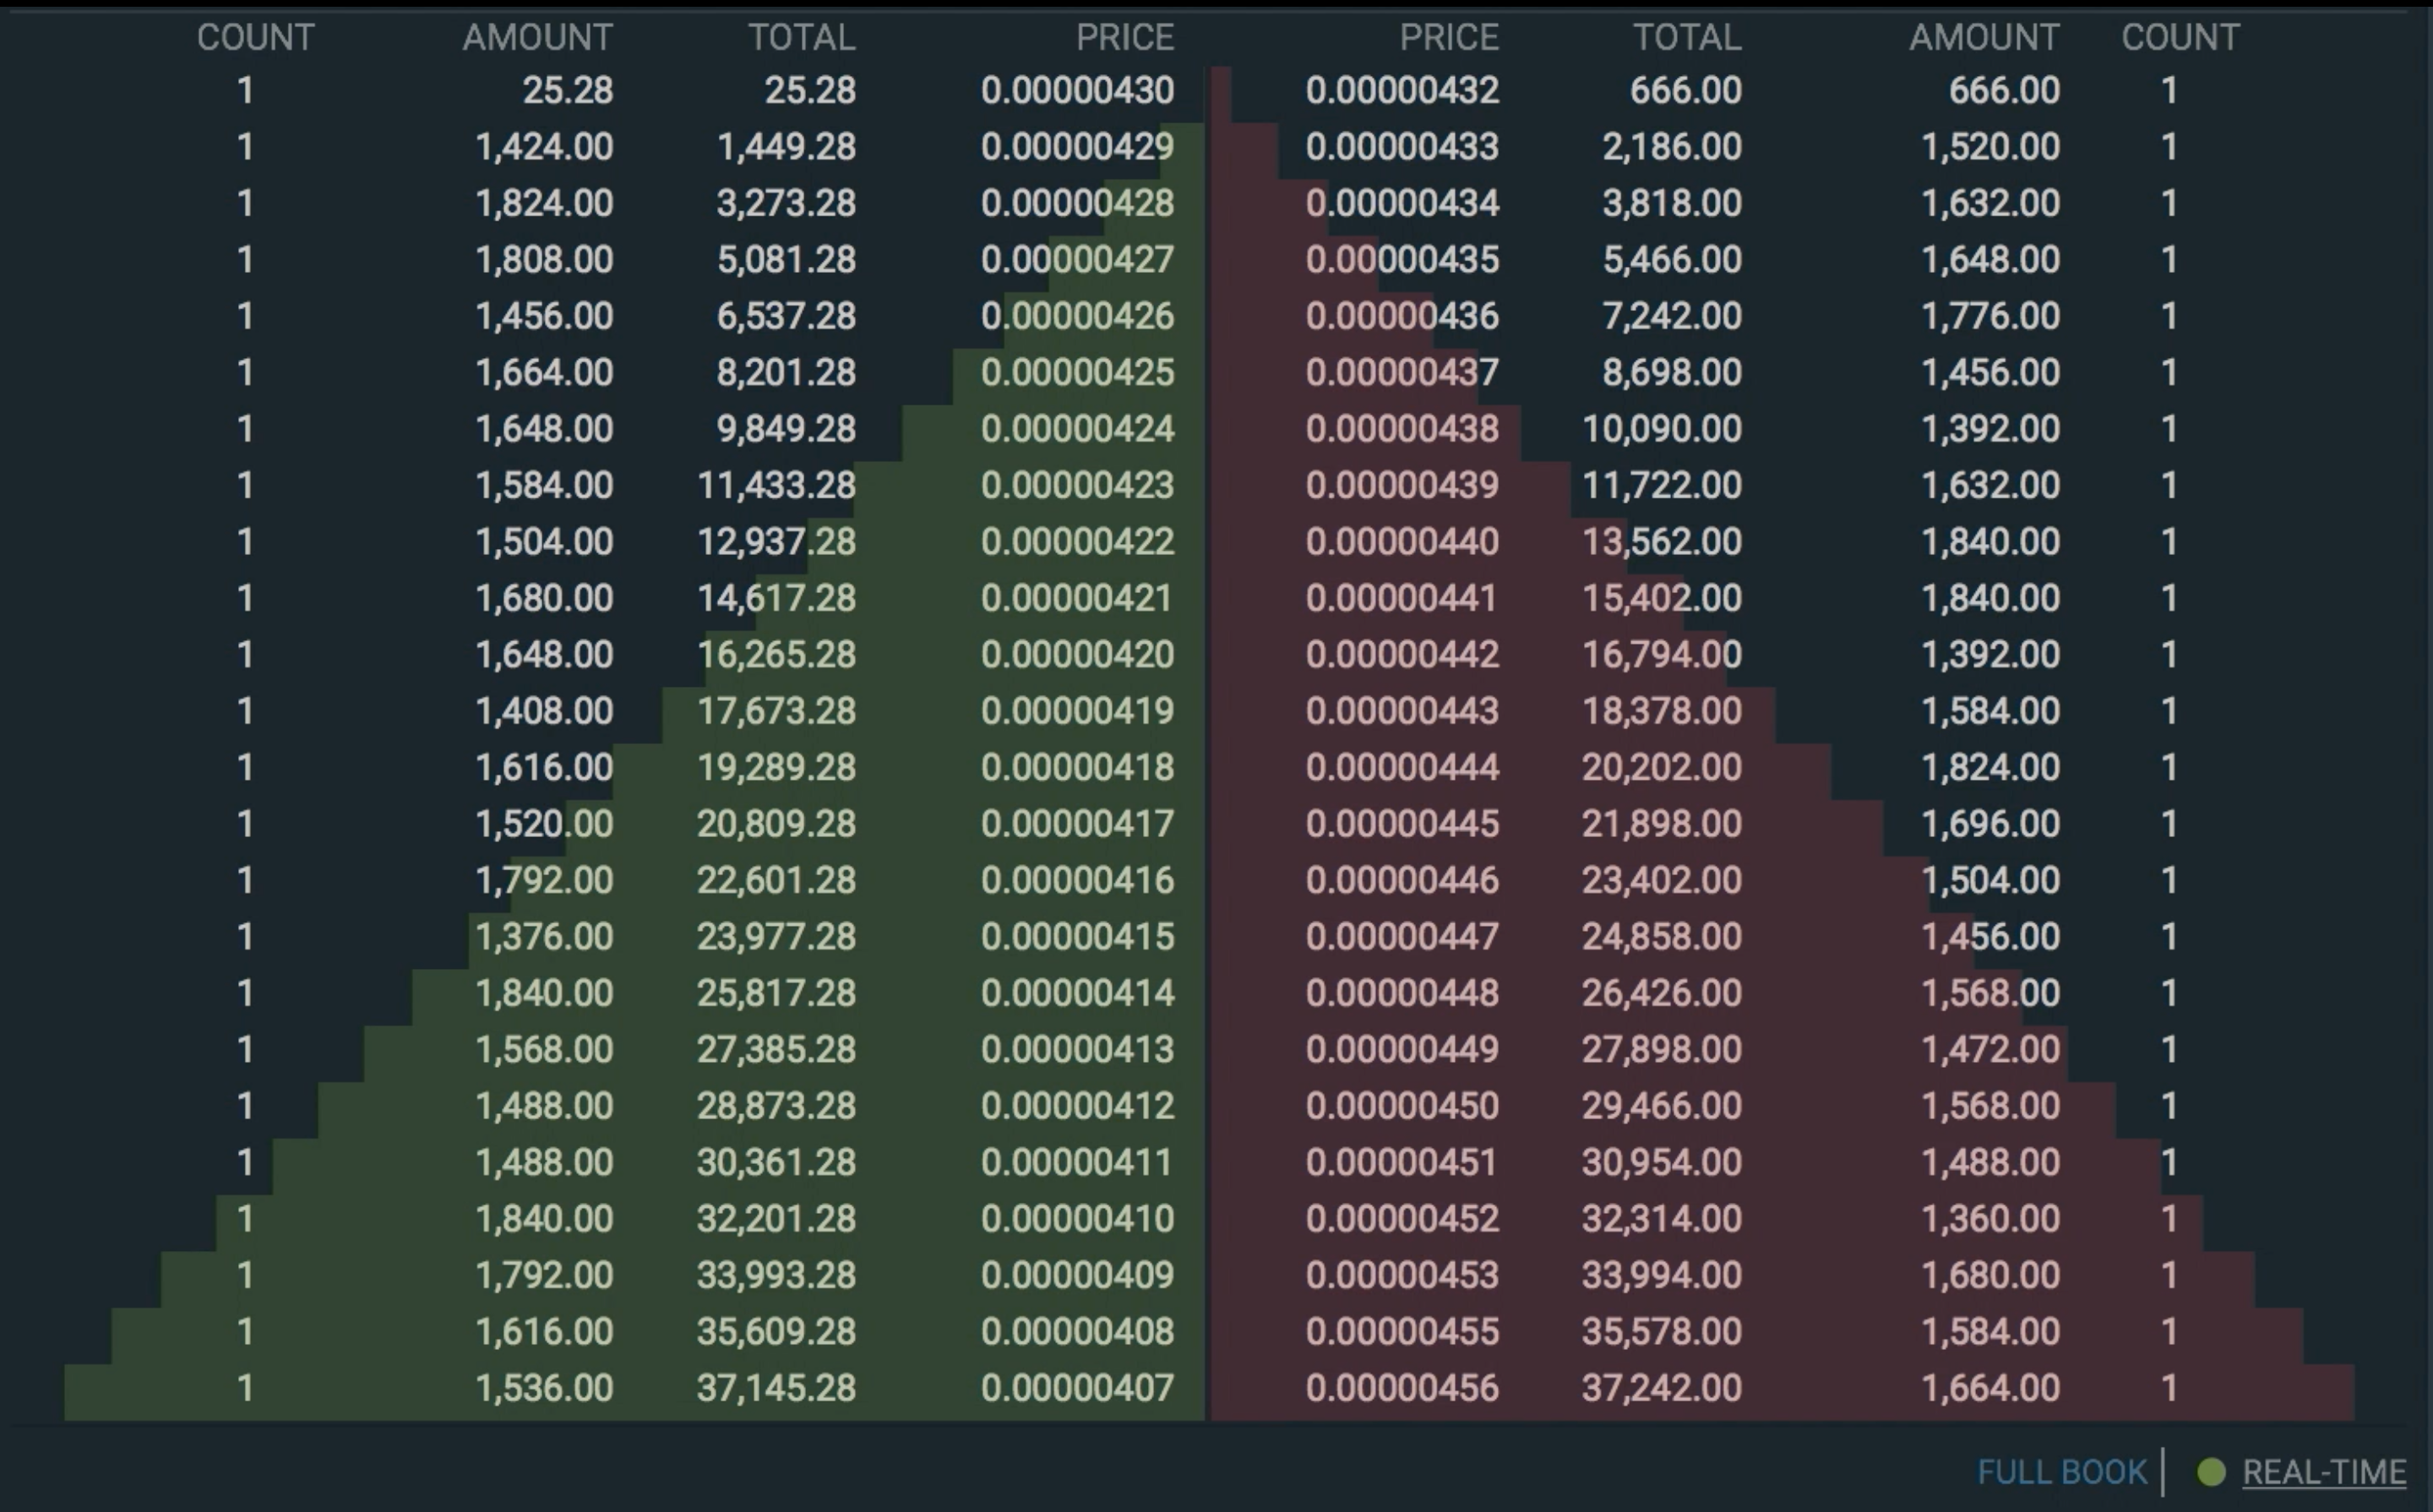
Task: Click bid amount 25.28
Action: coord(567,91)
